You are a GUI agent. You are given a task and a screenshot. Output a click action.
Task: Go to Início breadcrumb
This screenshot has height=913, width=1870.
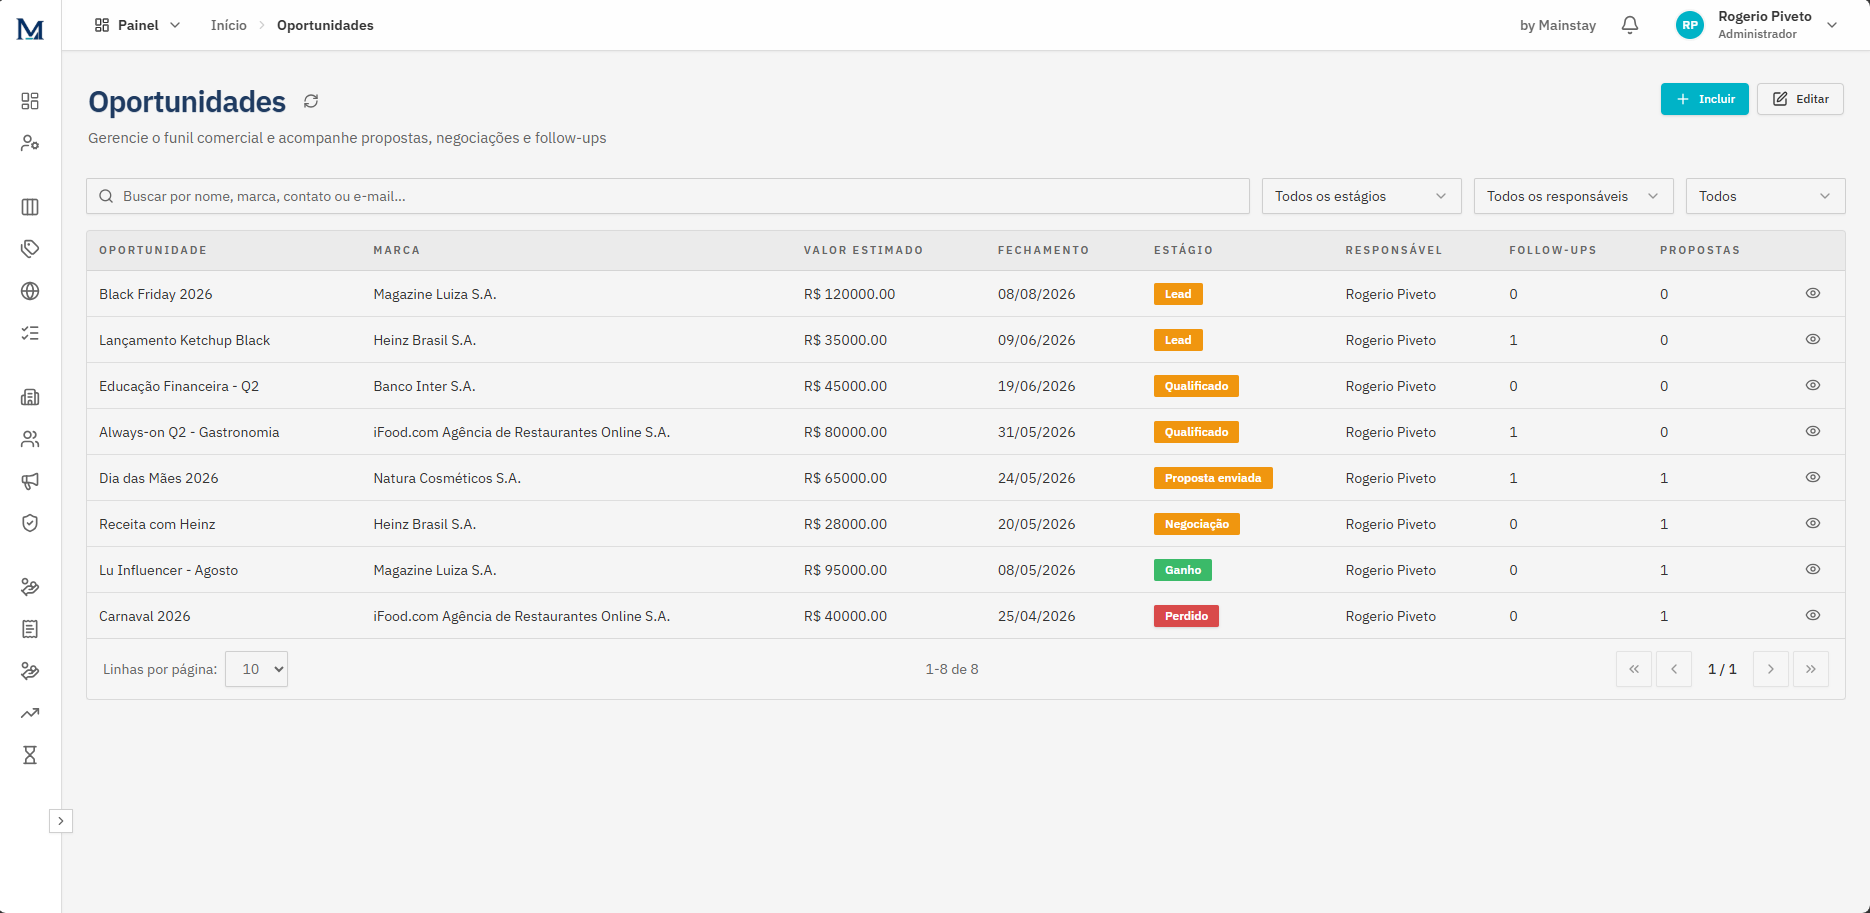(229, 25)
